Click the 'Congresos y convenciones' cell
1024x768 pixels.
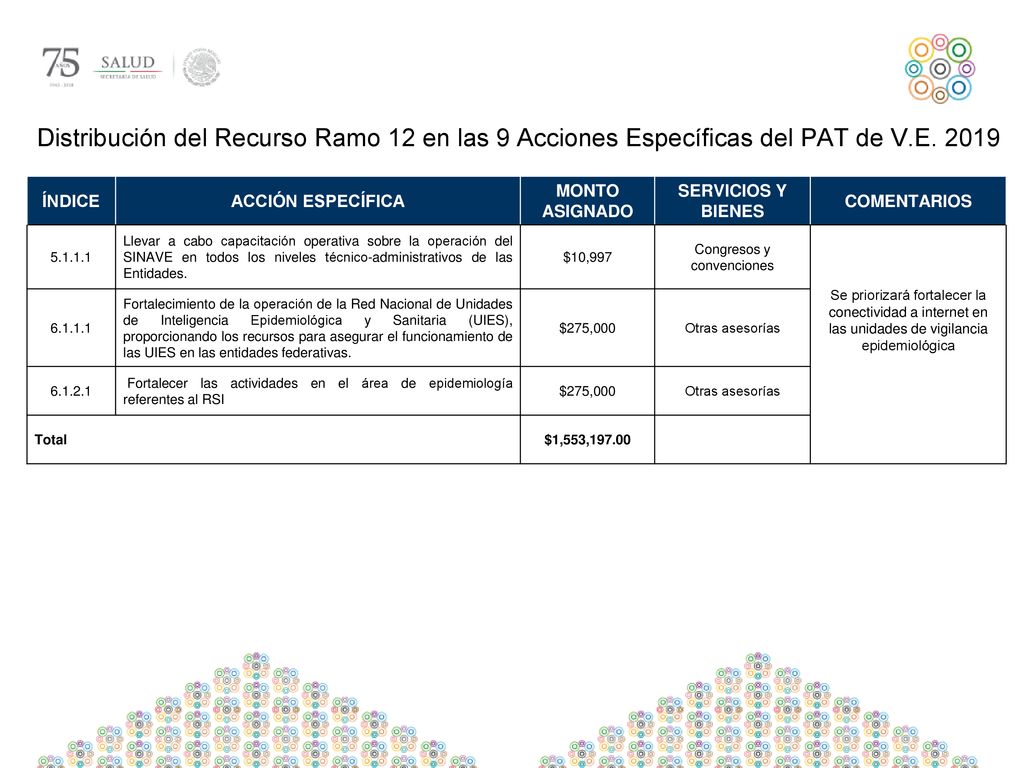coord(732,257)
